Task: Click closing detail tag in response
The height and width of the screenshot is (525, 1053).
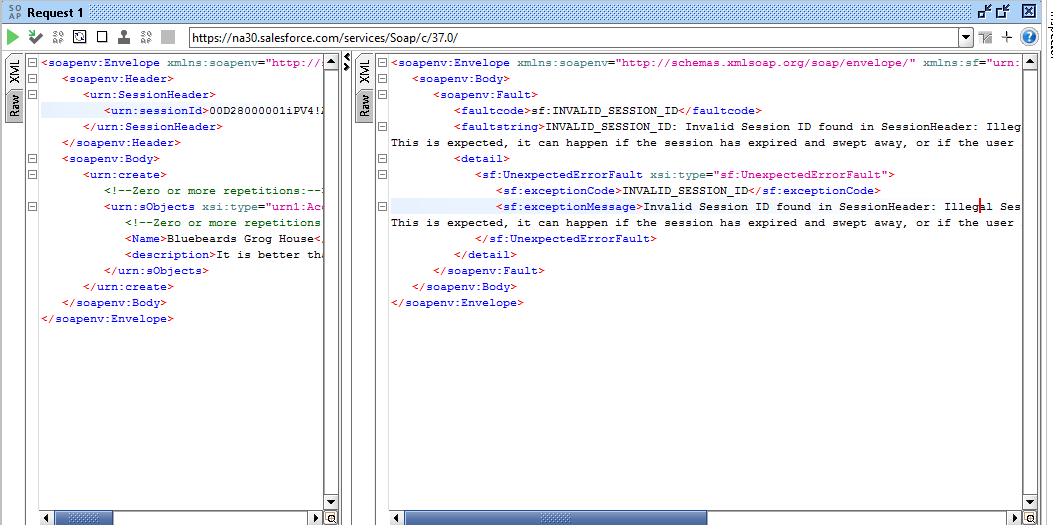Action: 486,255
